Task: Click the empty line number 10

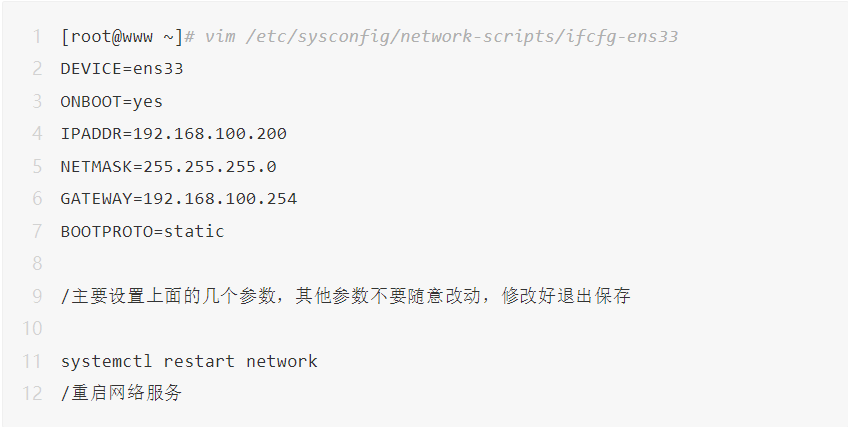Action: 33,329
